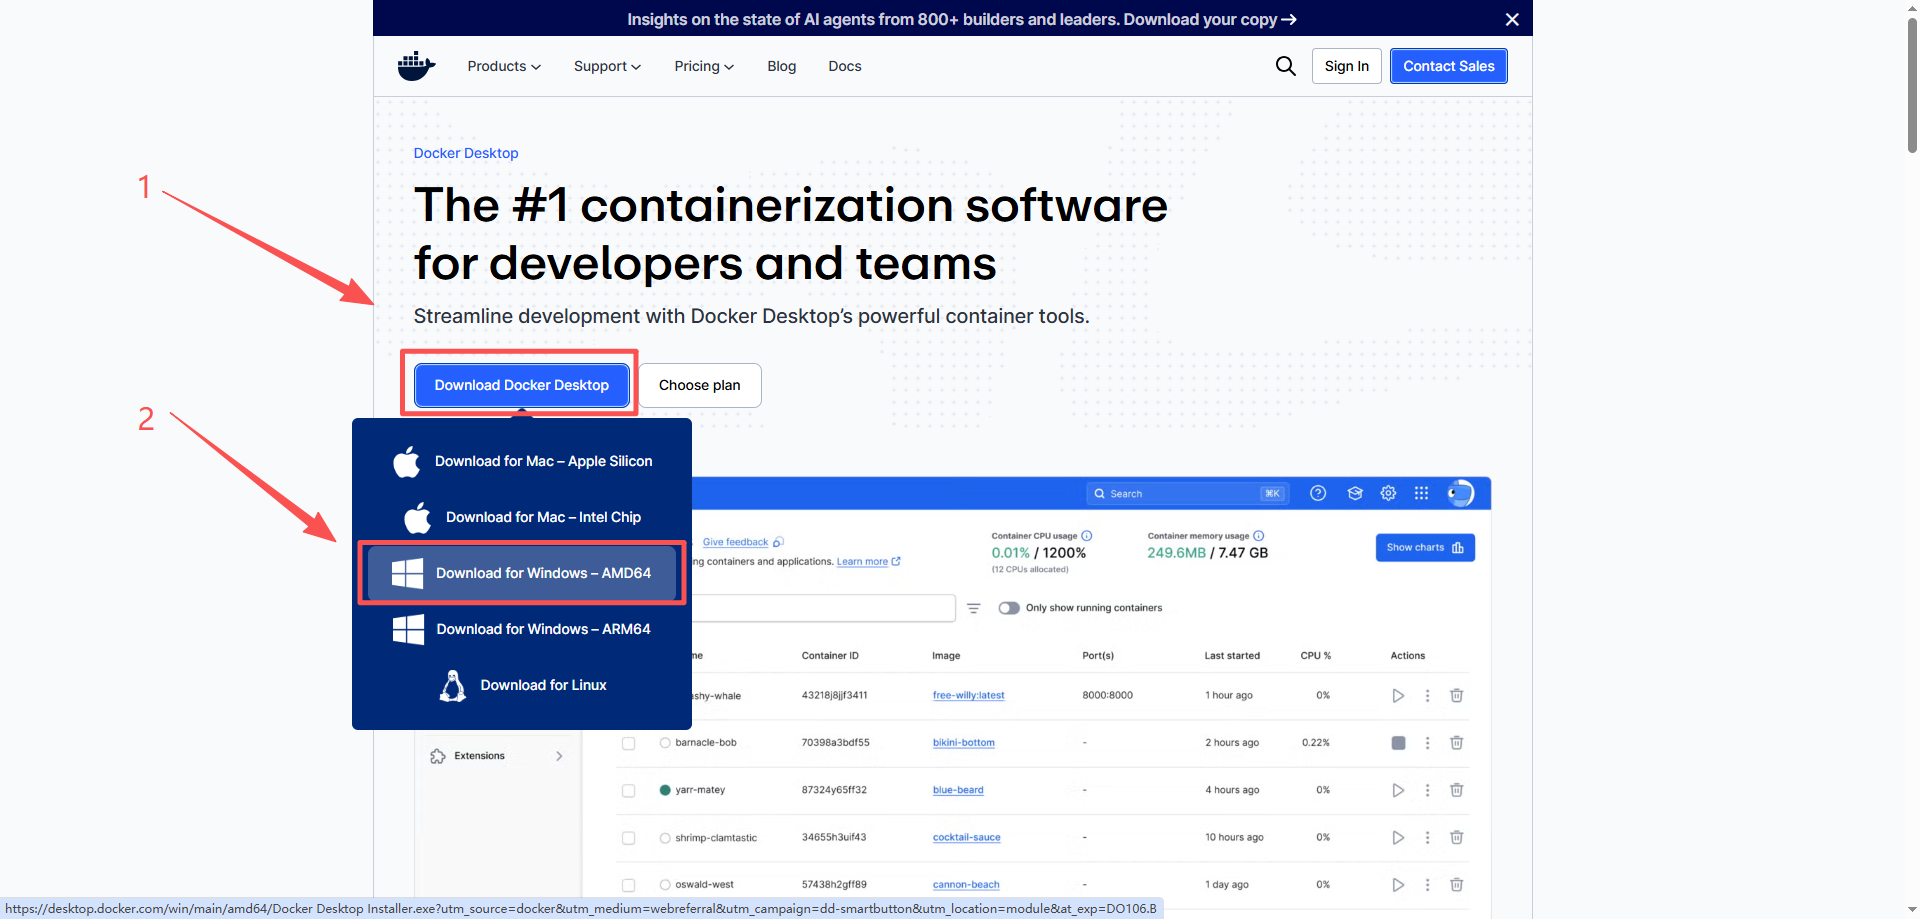Screen dimensions: 1920x919
Task: Stop the barnacle-bob container
Action: [x=1398, y=743]
